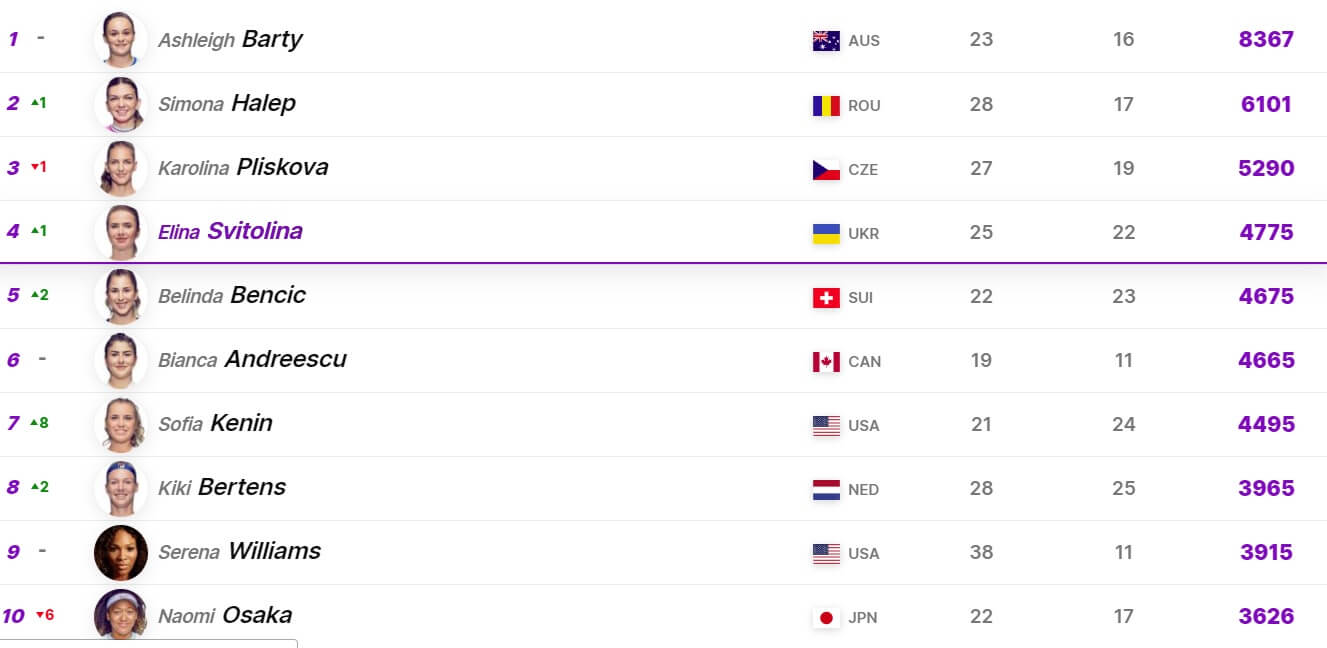Click Naomi Osaka's points value 3626

point(1266,616)
